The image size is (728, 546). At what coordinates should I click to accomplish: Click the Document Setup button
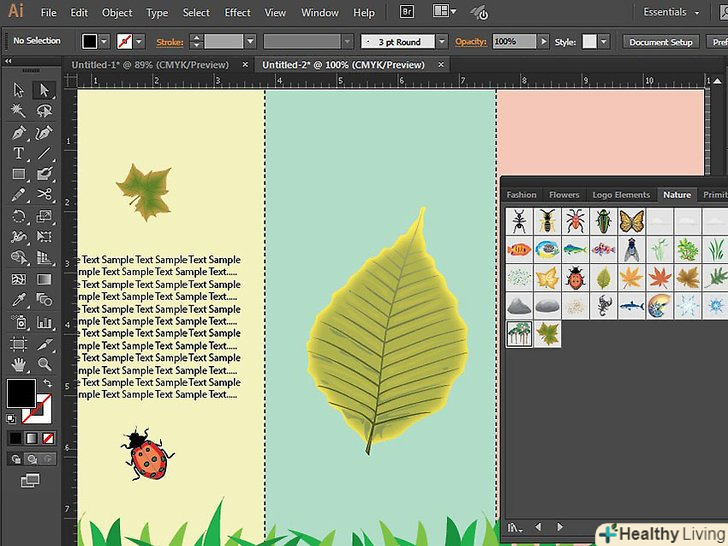tap(660, 42)
